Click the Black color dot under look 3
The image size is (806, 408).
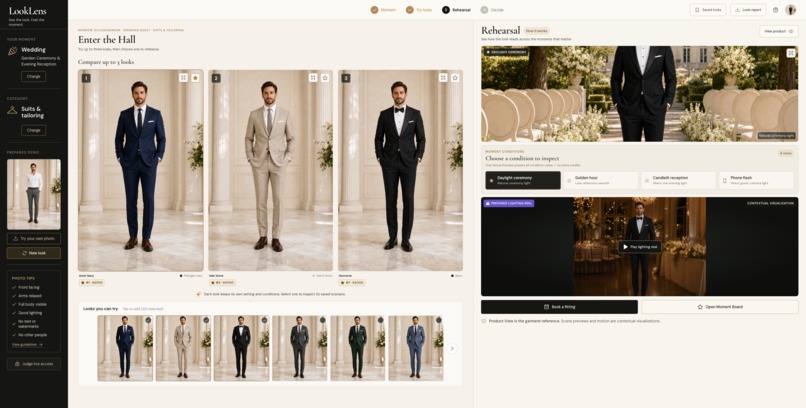452,276
